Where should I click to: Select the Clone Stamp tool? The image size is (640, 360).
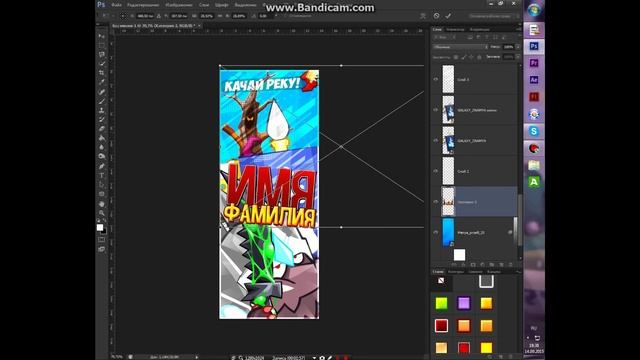coord(102,110)
